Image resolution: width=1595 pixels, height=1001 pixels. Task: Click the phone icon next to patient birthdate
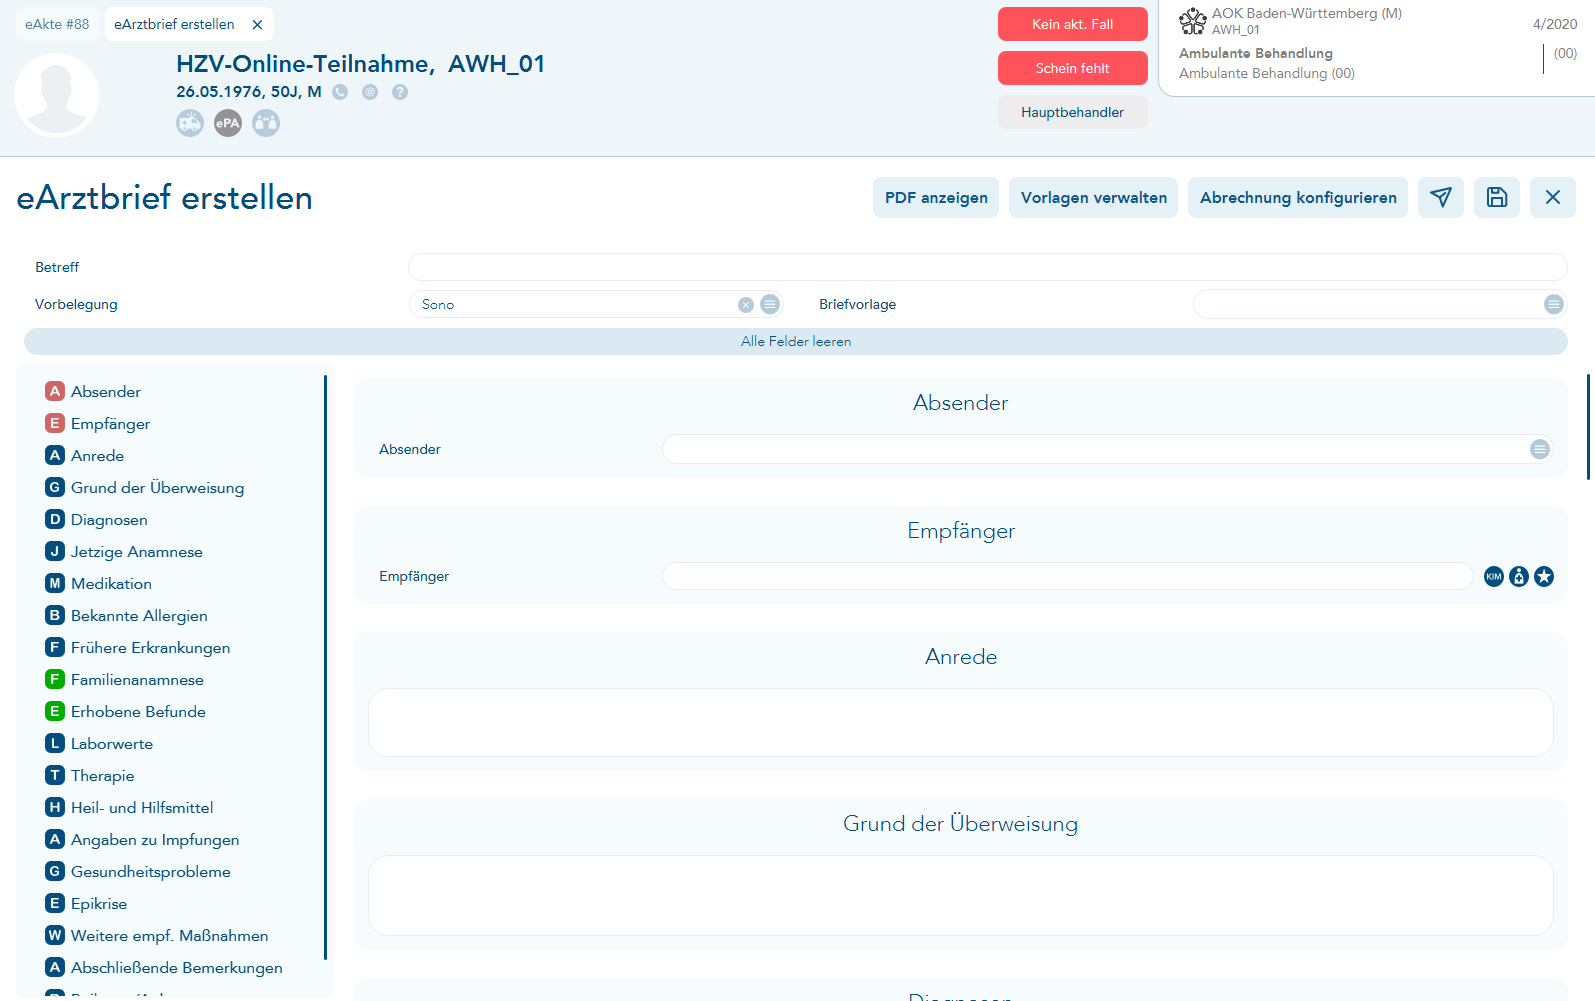coord(340,92)
